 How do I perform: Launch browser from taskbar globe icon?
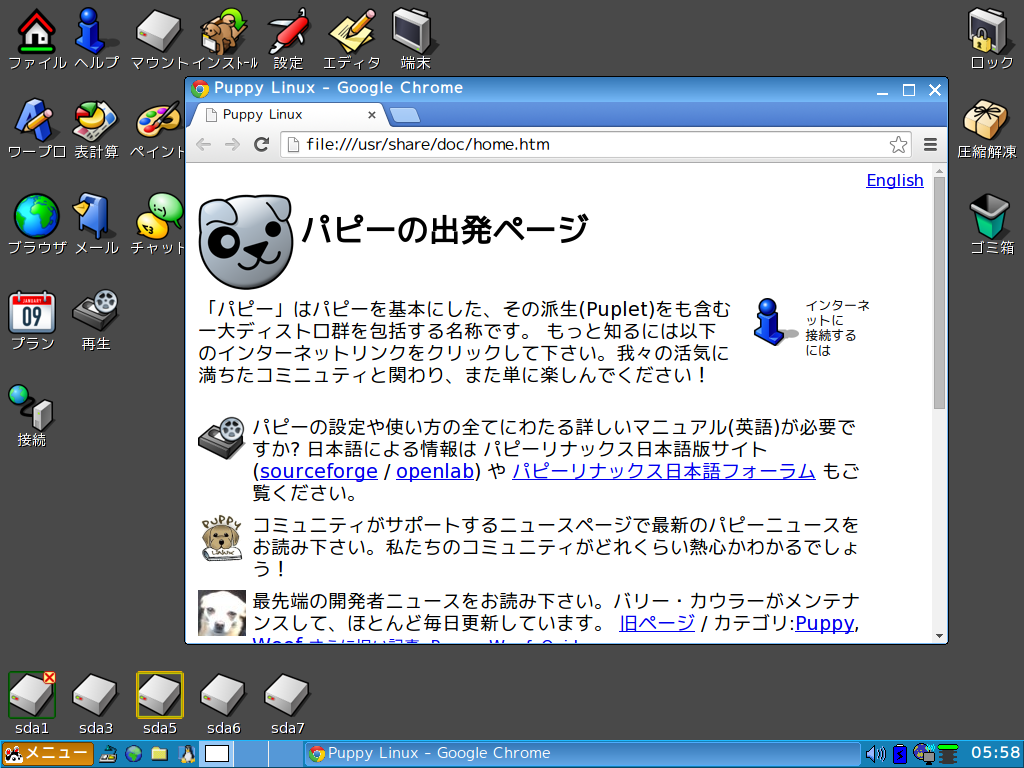click(x=134, y=754)
